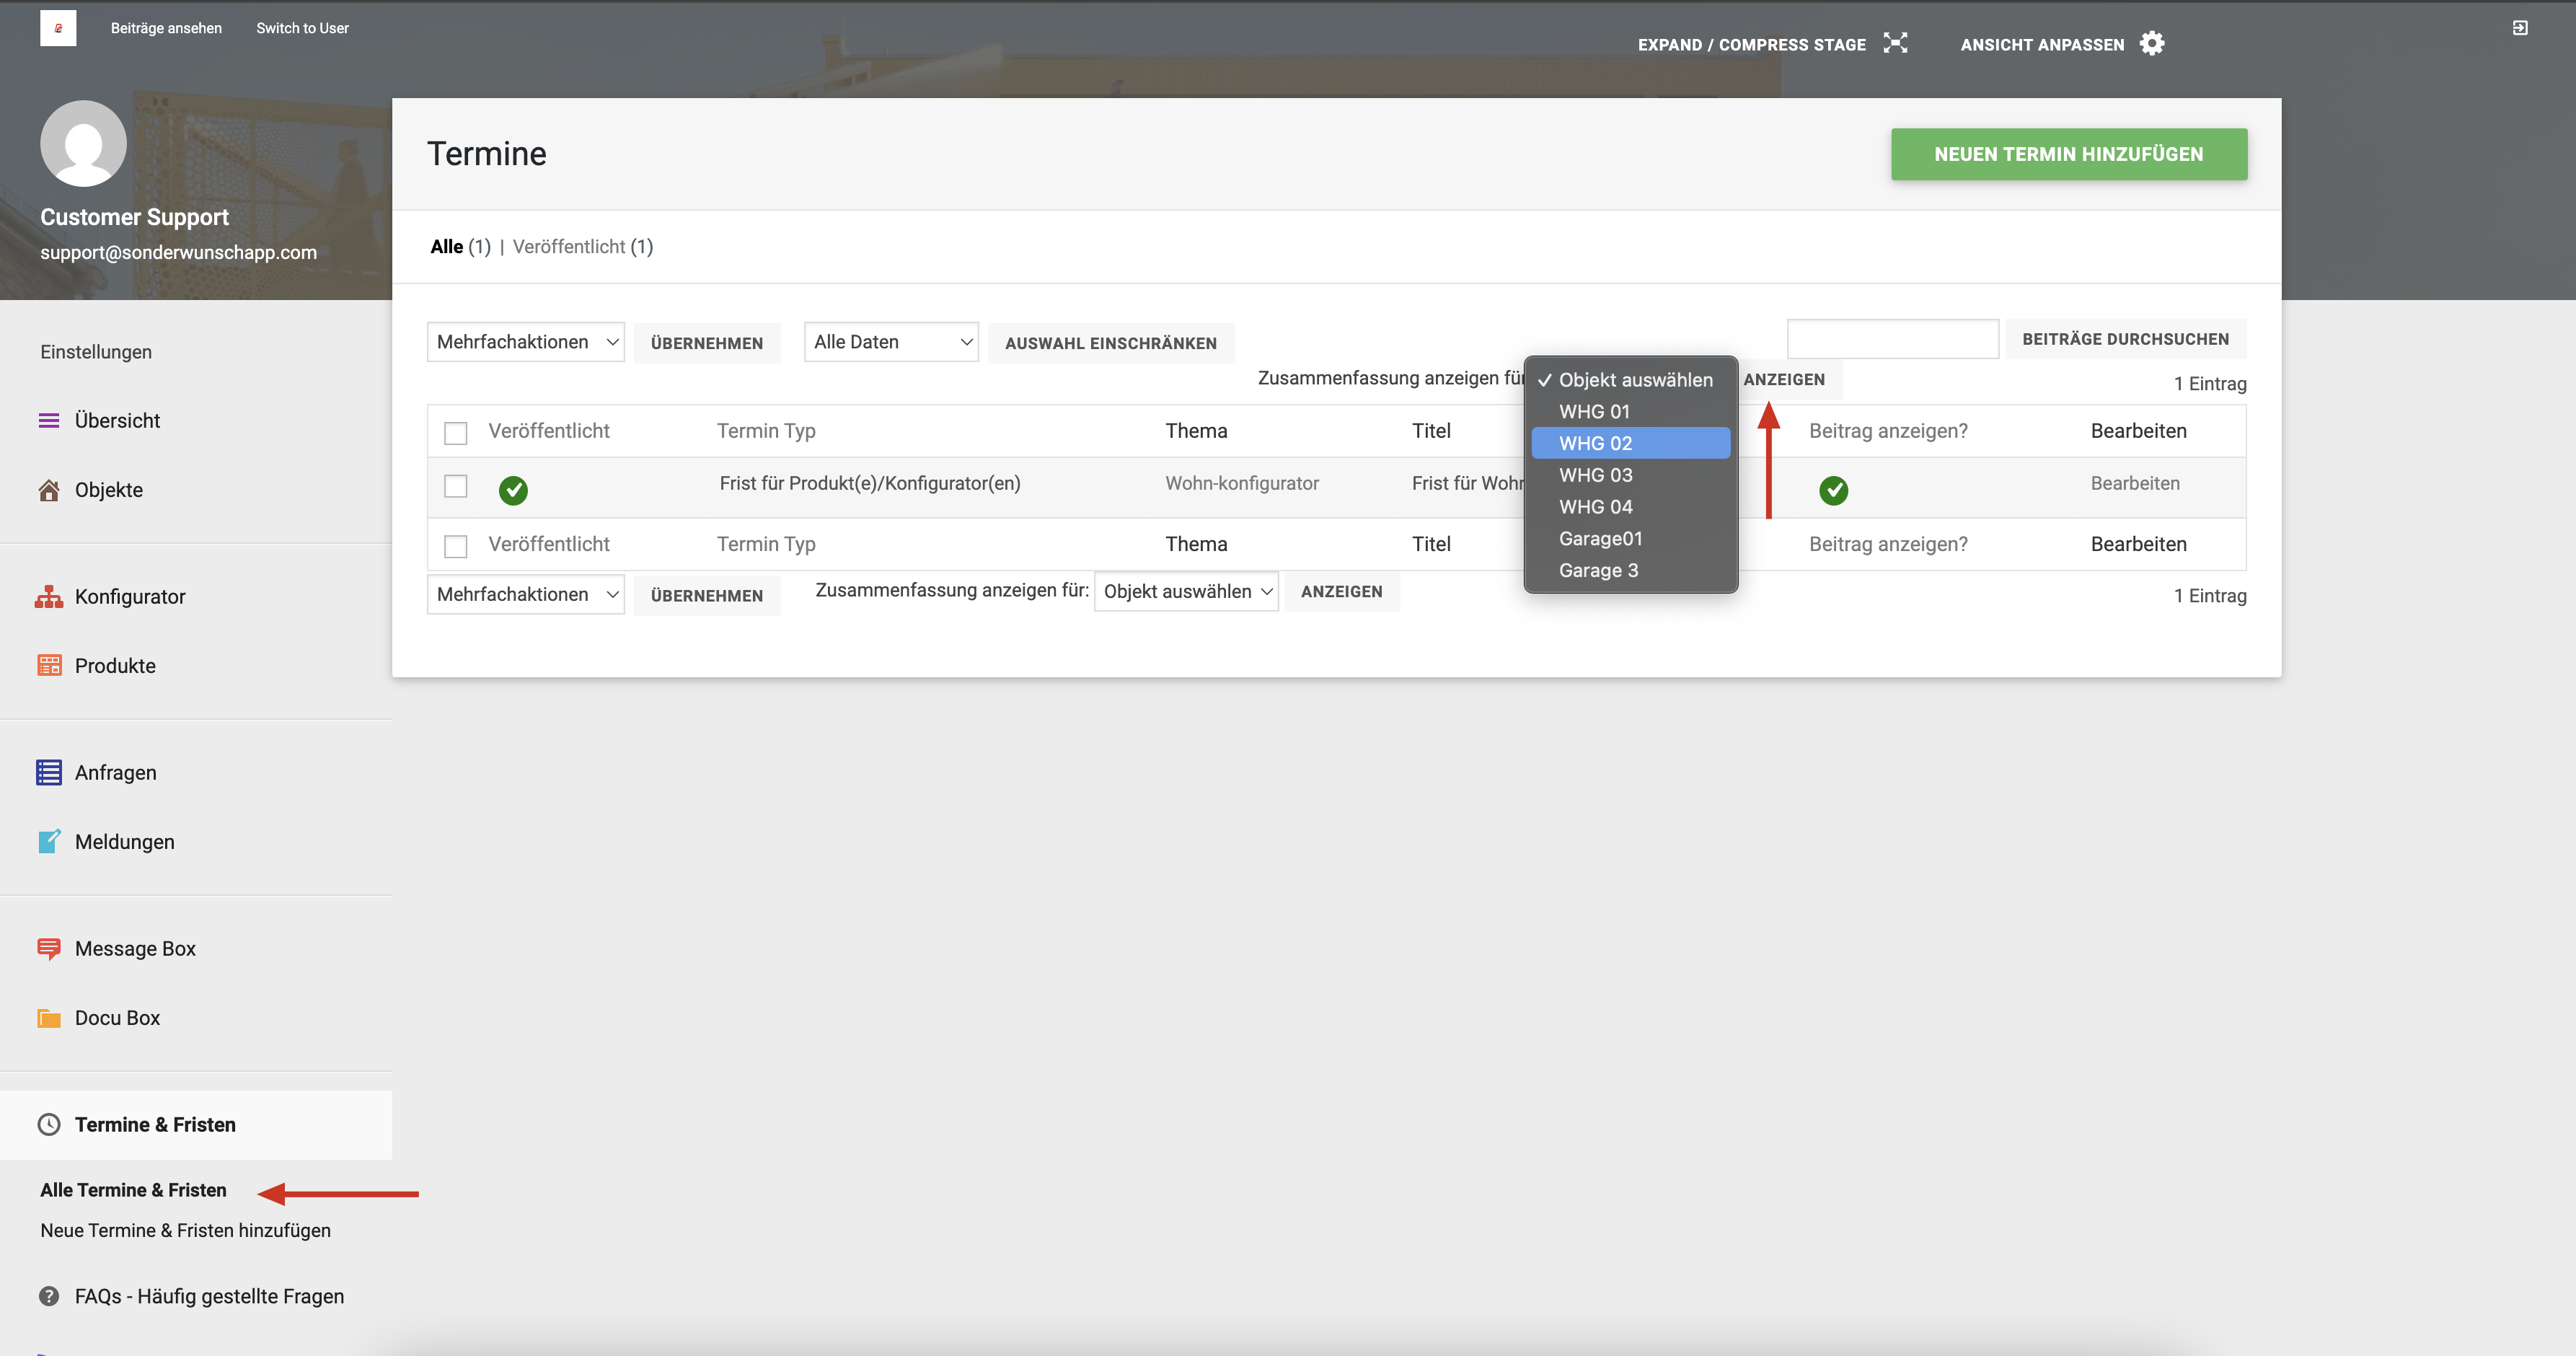Expand the Alle Daten date filter

click(891, 342)
